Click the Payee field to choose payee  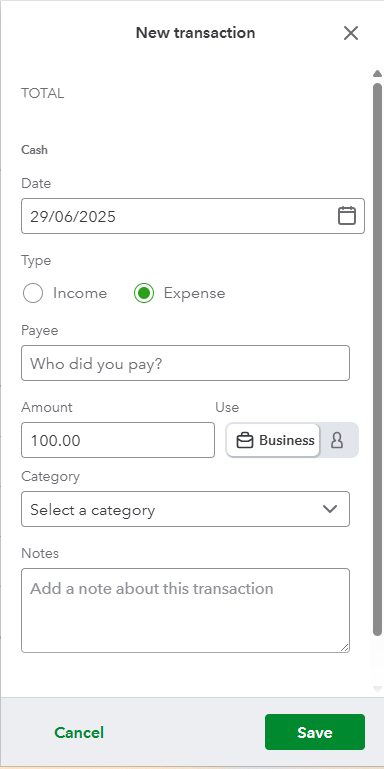coord(185,363)
